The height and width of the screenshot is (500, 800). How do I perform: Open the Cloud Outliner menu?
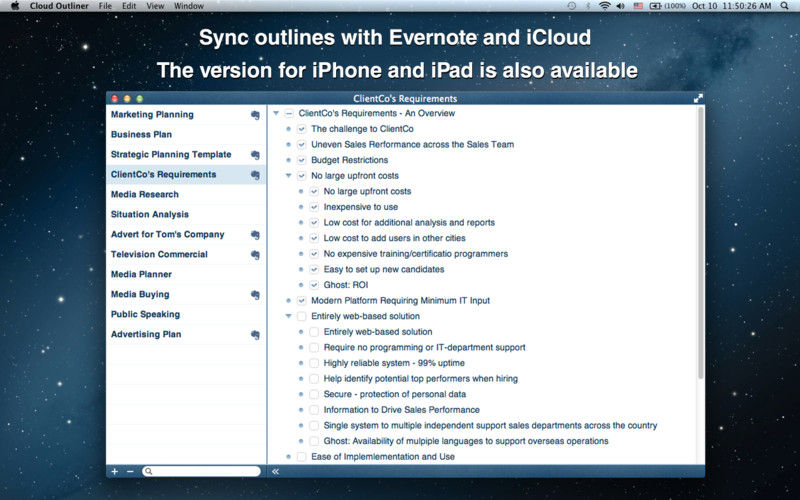point(59,6)
